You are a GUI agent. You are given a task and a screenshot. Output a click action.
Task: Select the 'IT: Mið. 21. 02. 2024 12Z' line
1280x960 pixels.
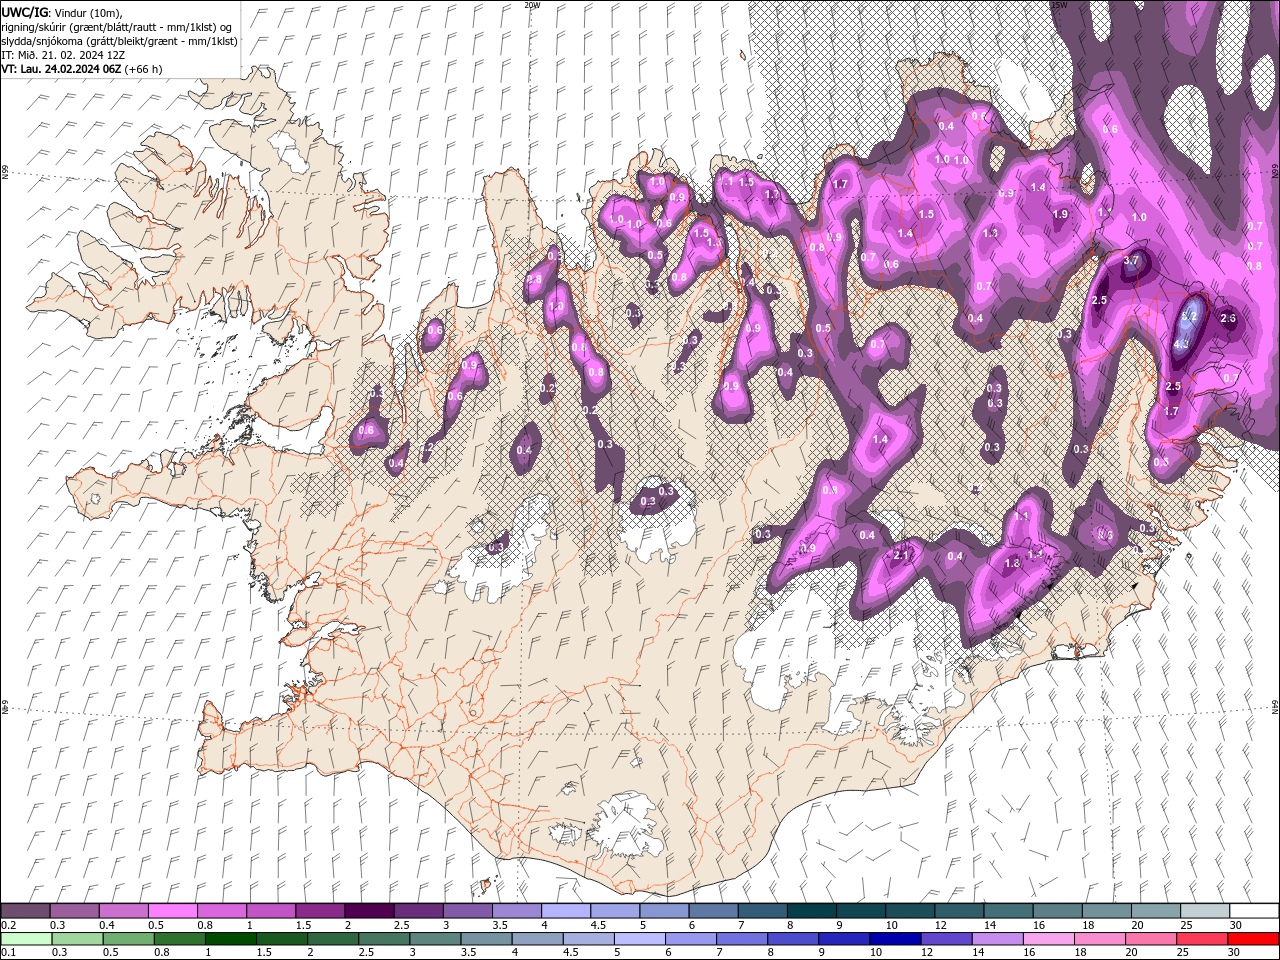click(x=65, y=55)
